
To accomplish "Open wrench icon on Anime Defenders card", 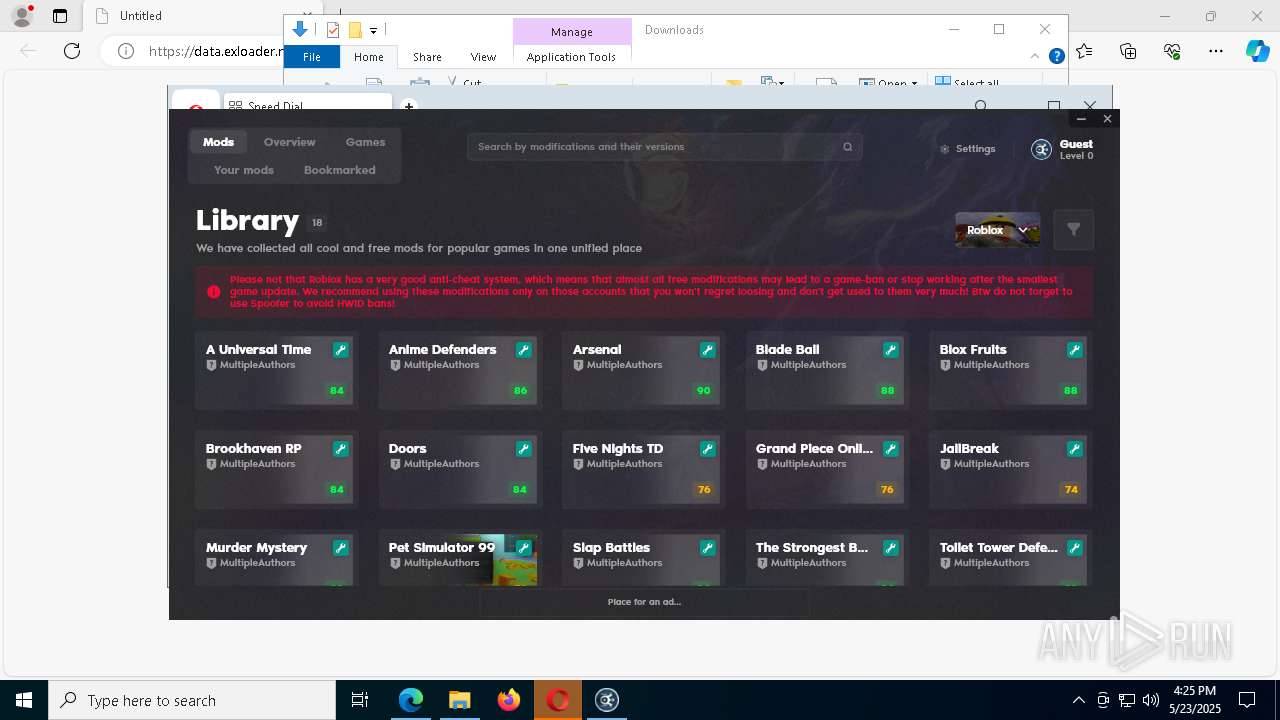I will click(x=523, y=350).
